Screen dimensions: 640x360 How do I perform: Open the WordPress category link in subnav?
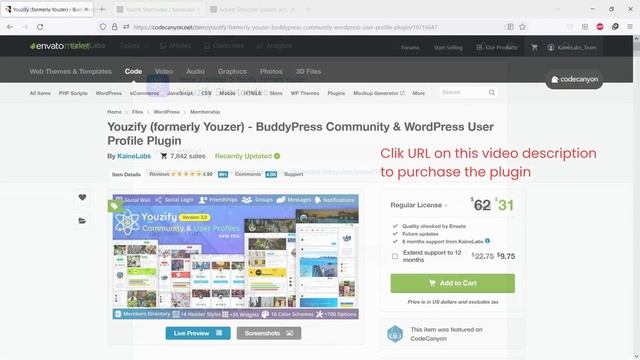(109, 93)
